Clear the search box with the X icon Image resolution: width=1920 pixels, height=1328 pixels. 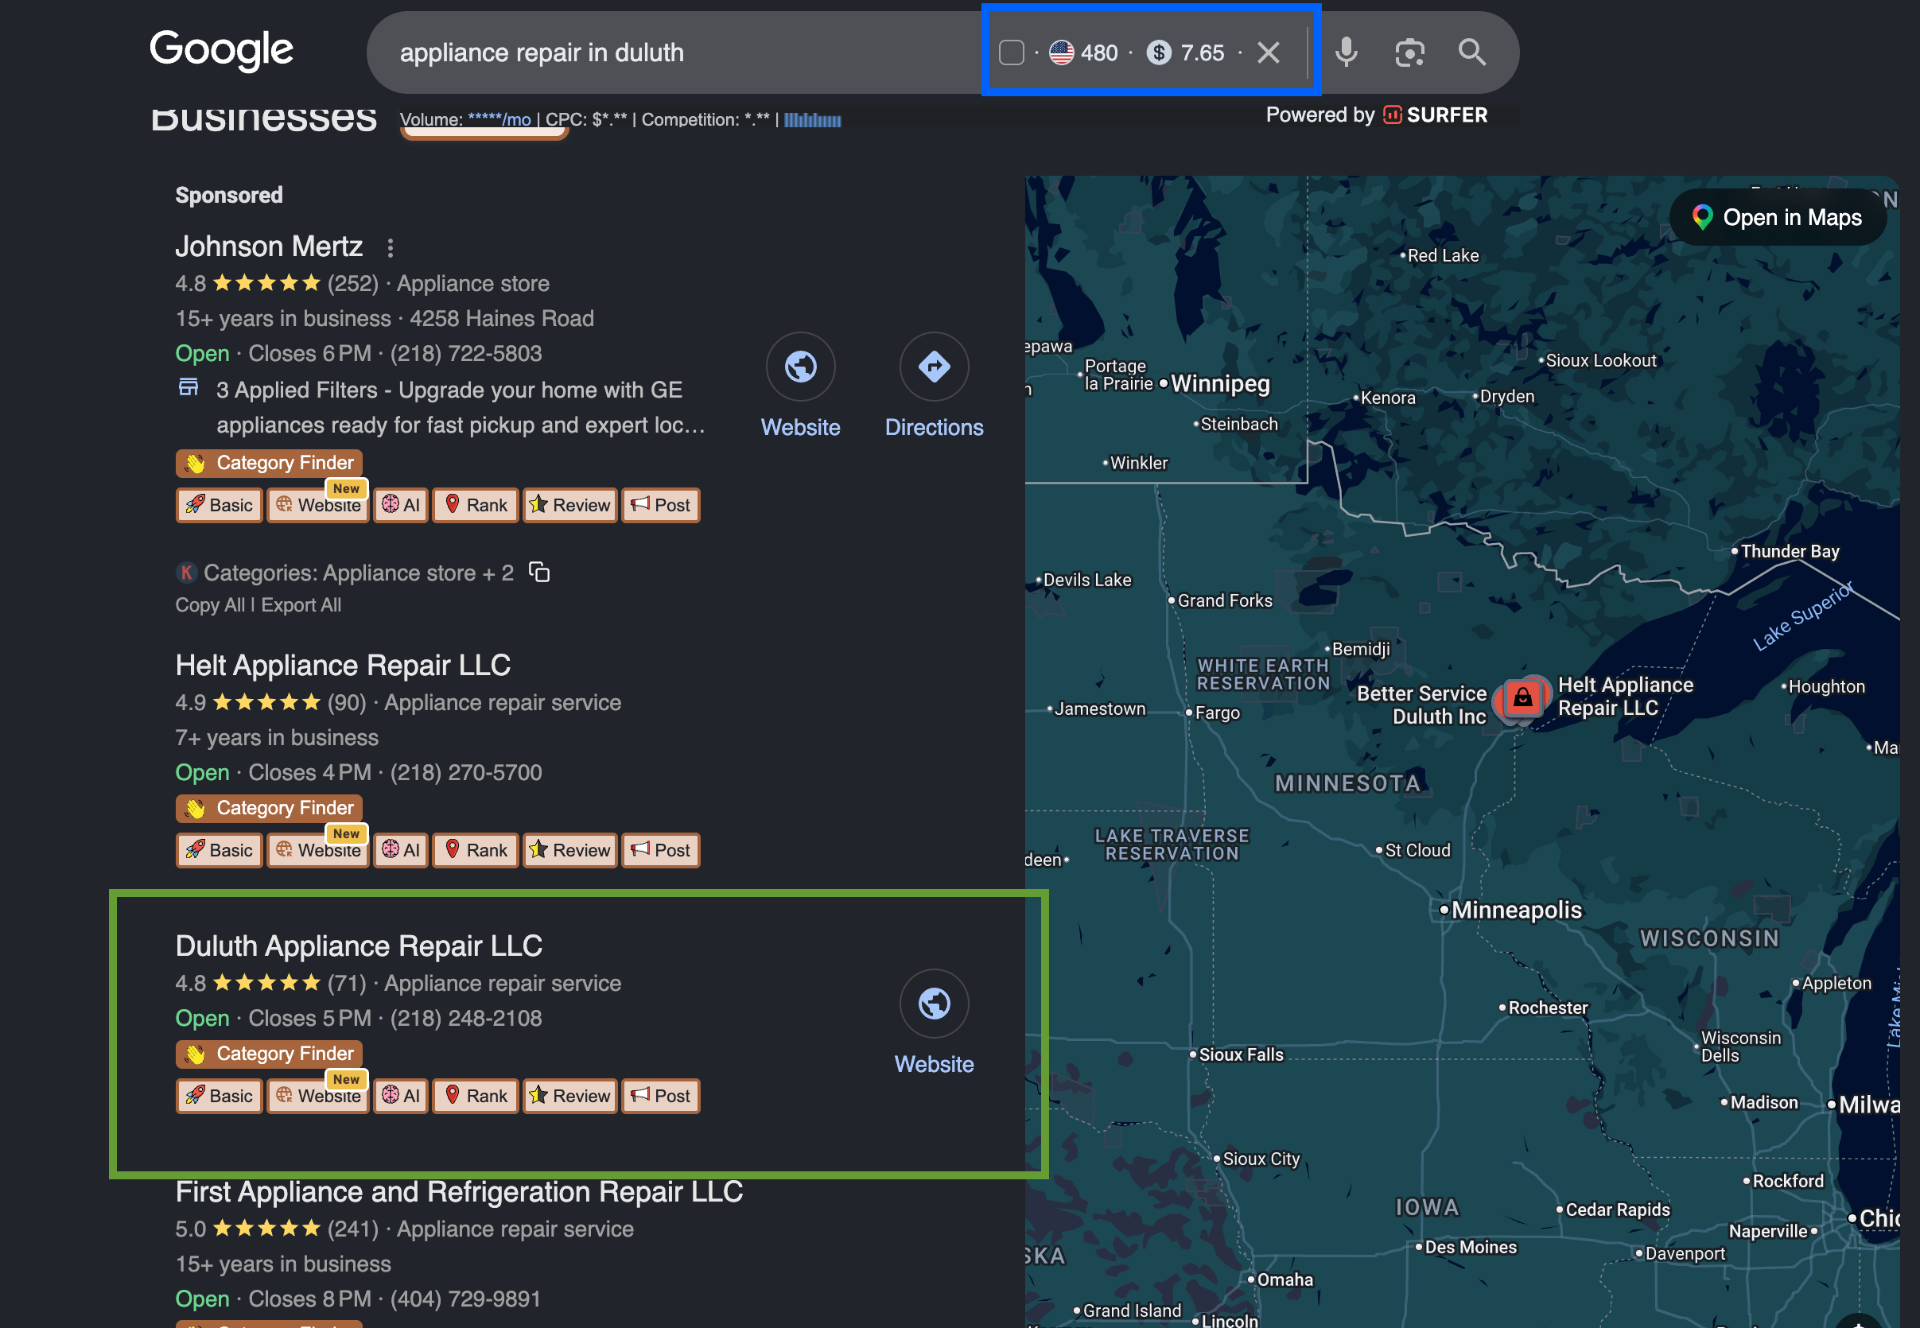click(x=1268, y=52)
